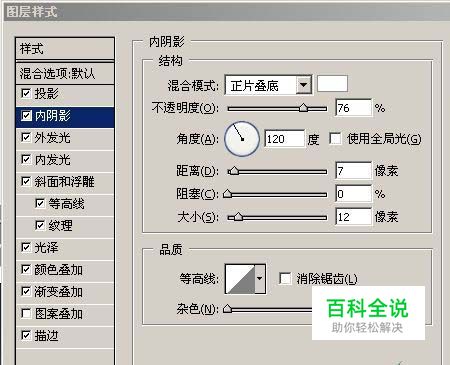This screenshot has width=450, height=365.
Task: Click the angle value field 120
Action: [284, 139]
